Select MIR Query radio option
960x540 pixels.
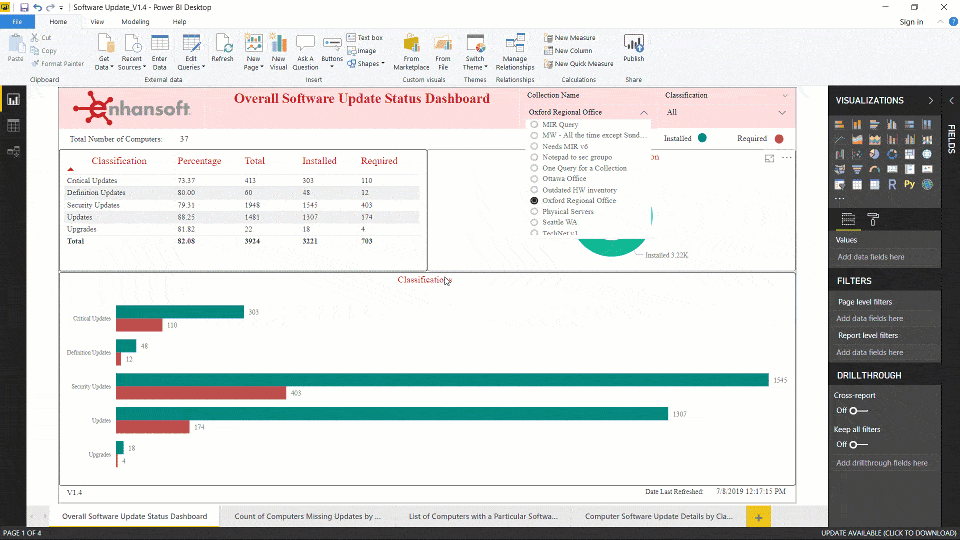(x=534, y=124)
